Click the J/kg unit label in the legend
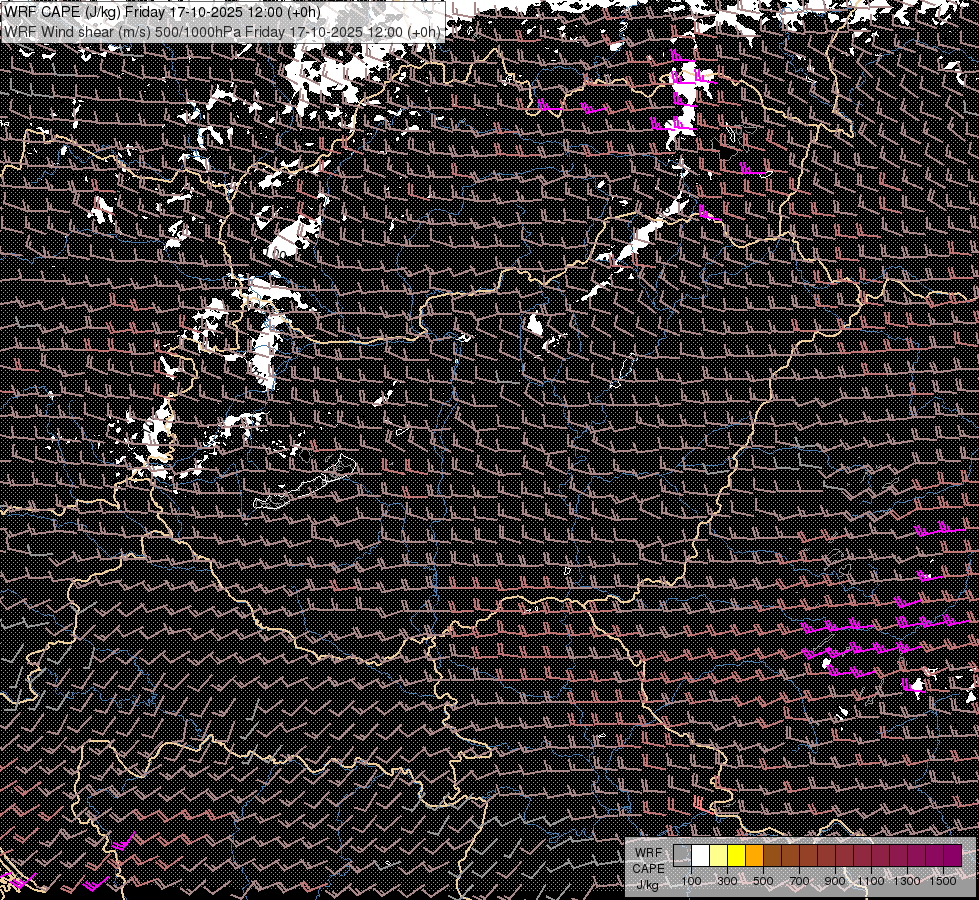The image size is (979, 900). (647, 885)
